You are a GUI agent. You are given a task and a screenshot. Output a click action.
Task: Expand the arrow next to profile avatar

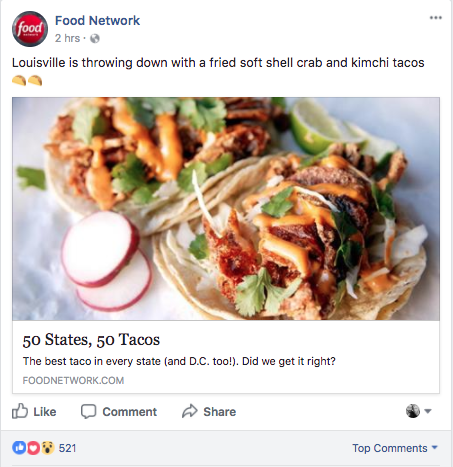point(428,411)
